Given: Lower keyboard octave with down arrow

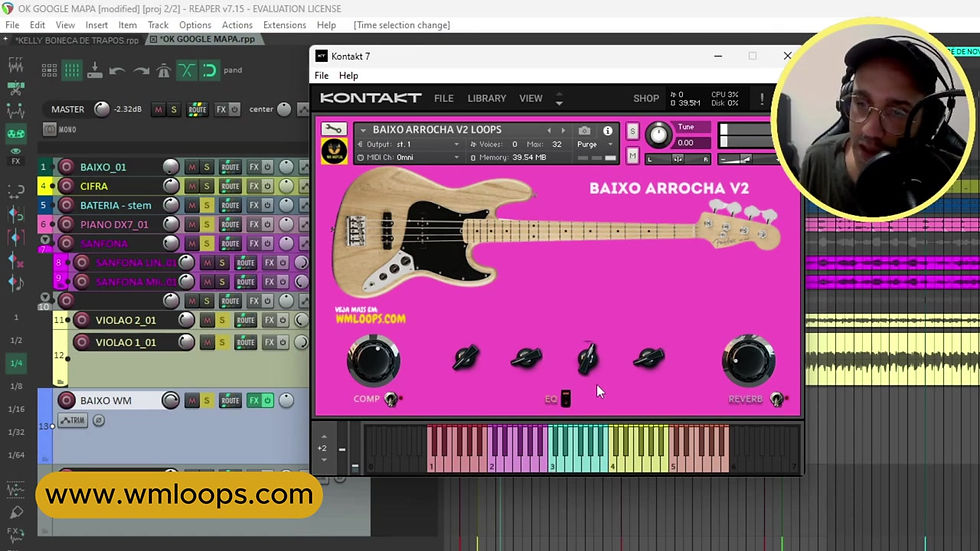Looking at the screenshot, I should tap(324, 460).
